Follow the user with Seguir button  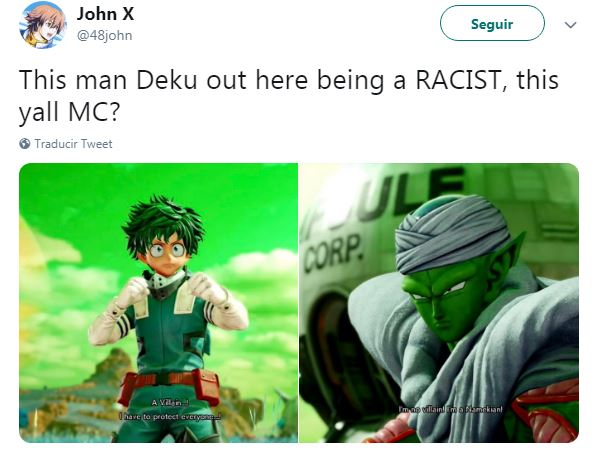click(492, 23)
